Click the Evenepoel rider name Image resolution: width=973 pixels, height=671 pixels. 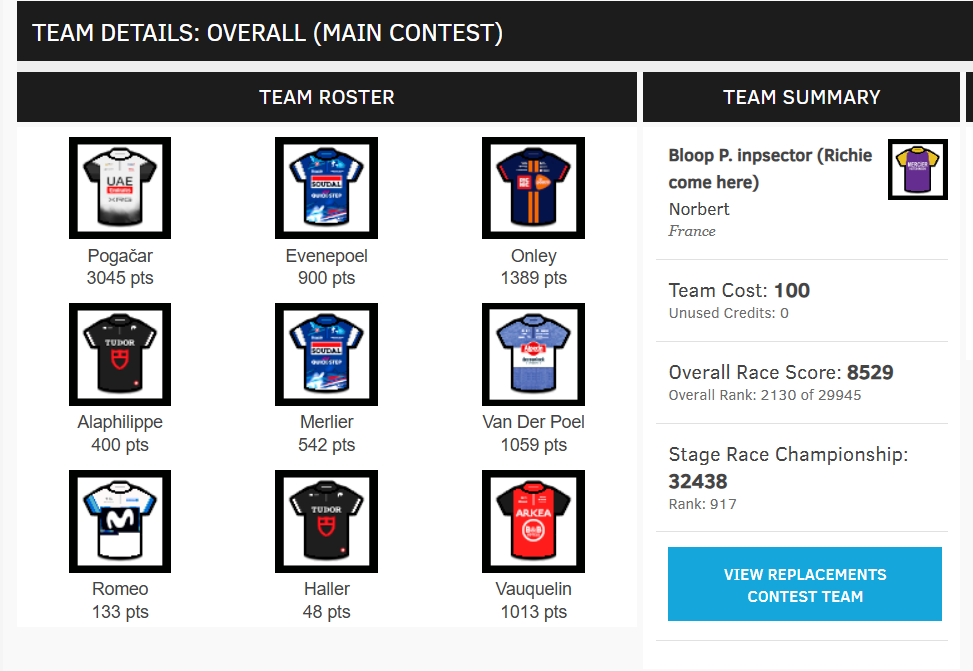coord(326,256)
